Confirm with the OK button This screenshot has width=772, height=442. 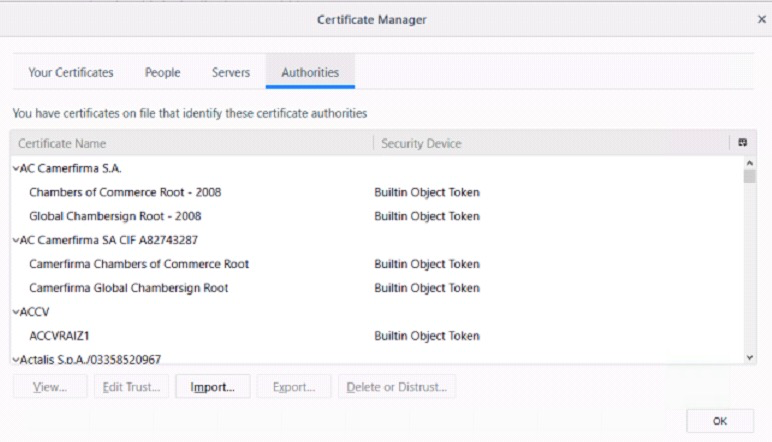[719, 421]
